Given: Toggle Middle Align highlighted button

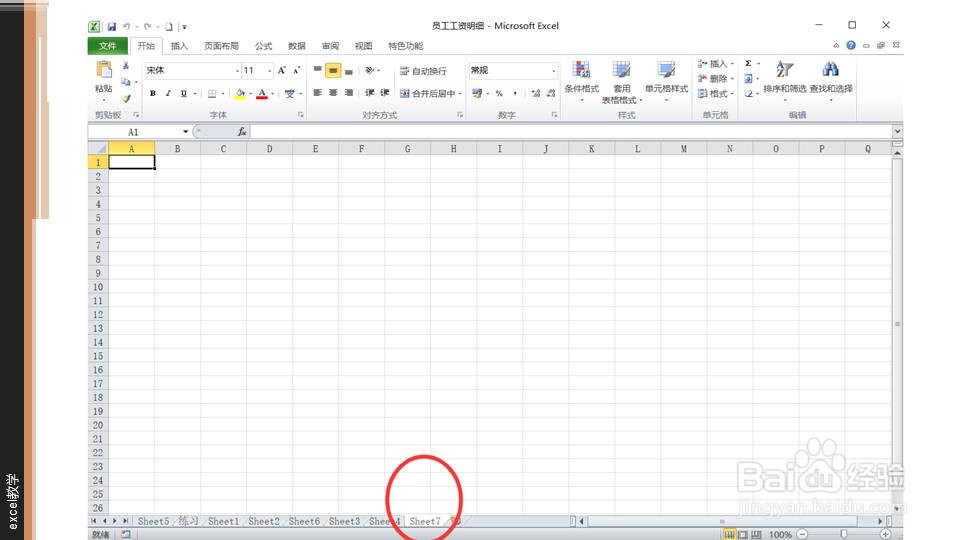Looking at the screenshot, I should click(x=333, y=70).
